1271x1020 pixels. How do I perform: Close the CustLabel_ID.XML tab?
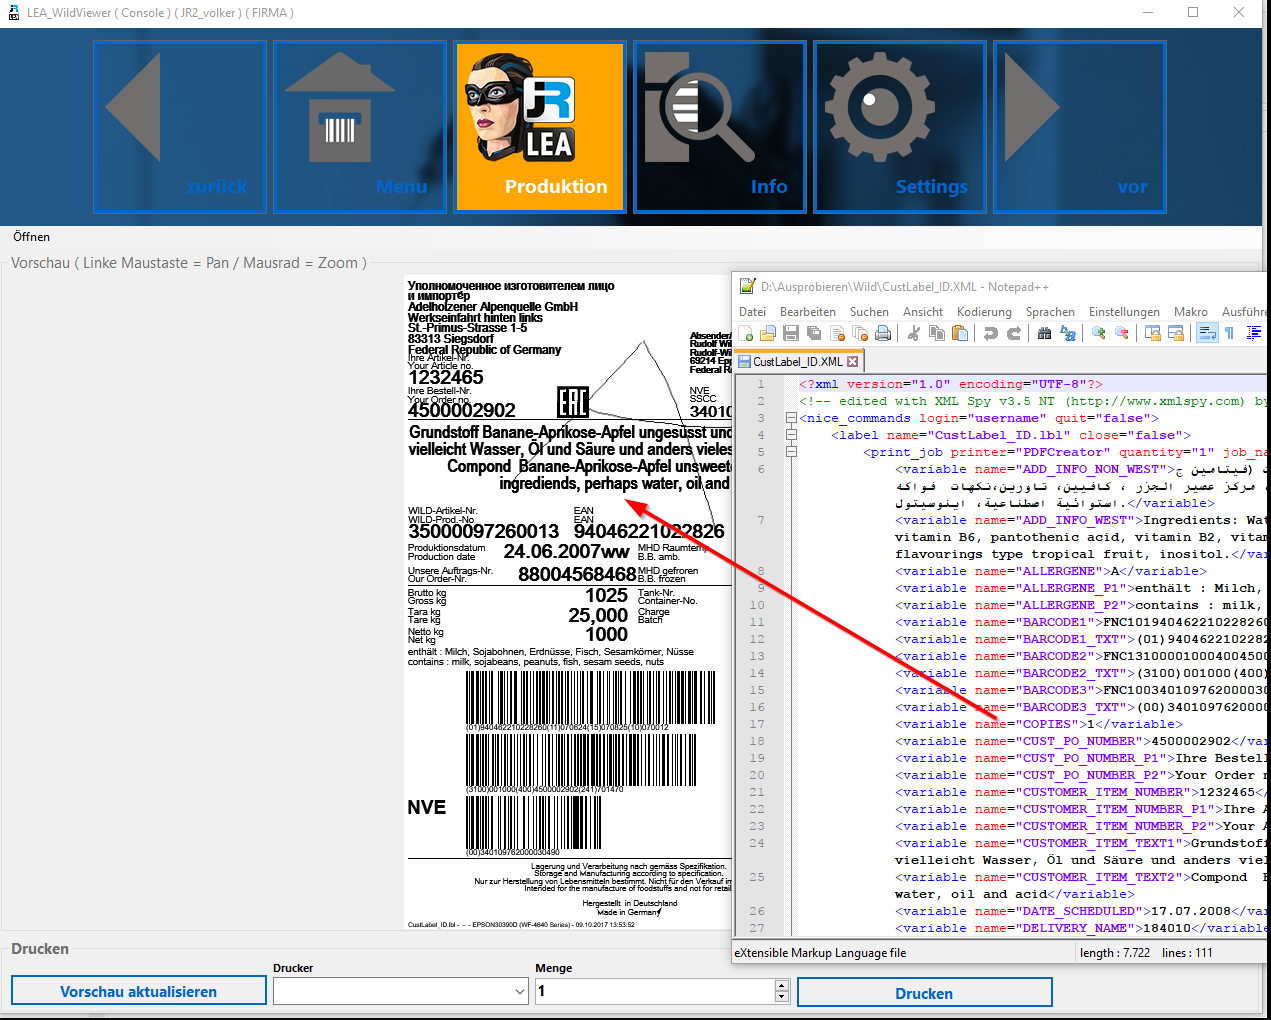[852, 362]
